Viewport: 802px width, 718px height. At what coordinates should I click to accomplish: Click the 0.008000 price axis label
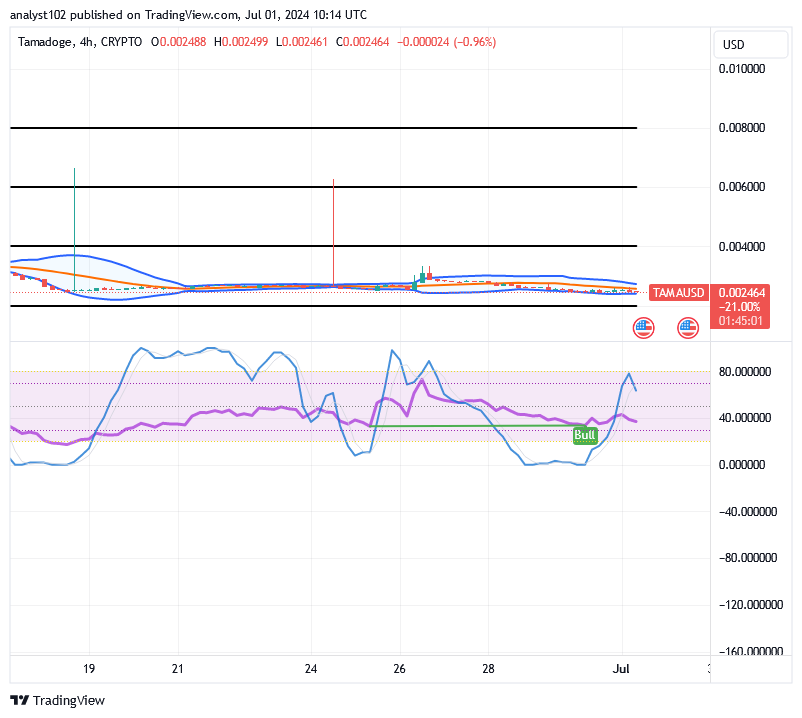point(742,128)
